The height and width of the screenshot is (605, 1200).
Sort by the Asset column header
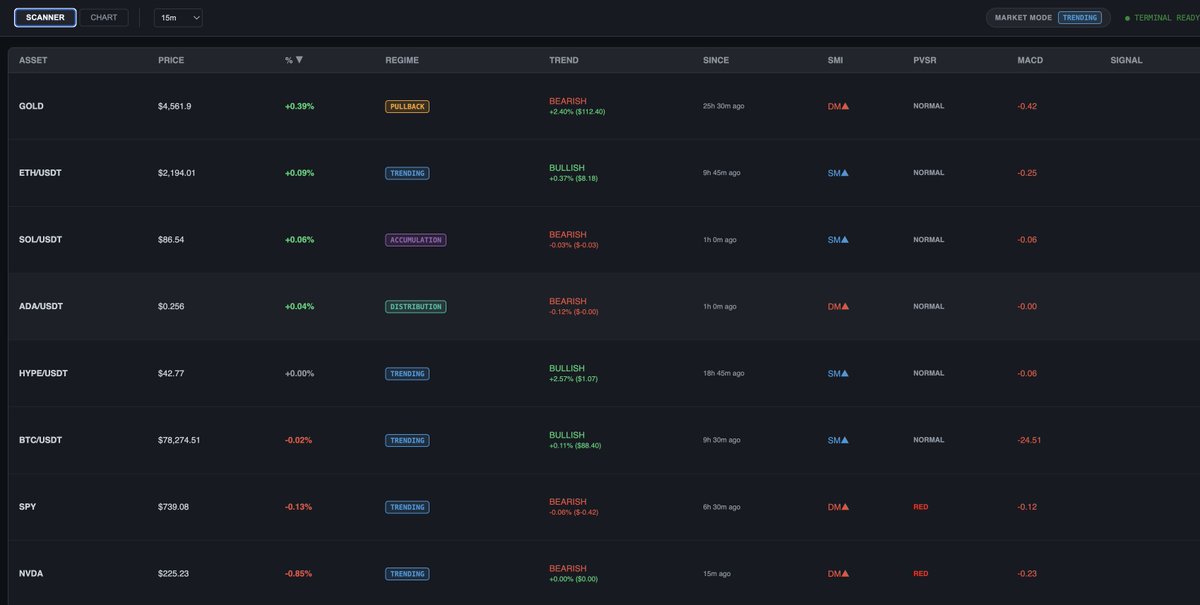(33, 60)
